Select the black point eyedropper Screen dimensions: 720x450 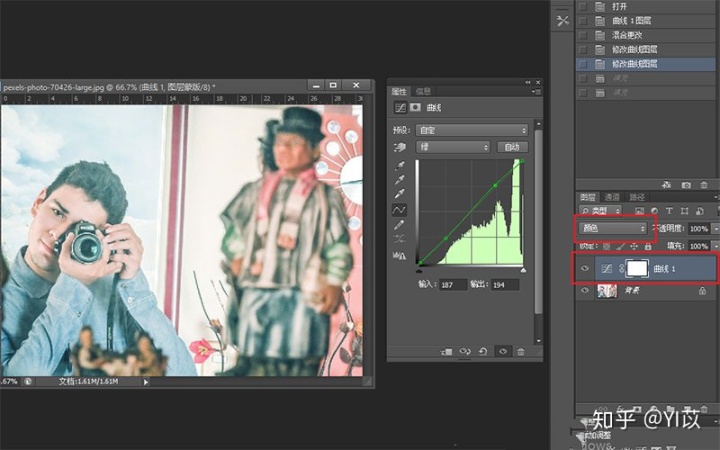399,166
